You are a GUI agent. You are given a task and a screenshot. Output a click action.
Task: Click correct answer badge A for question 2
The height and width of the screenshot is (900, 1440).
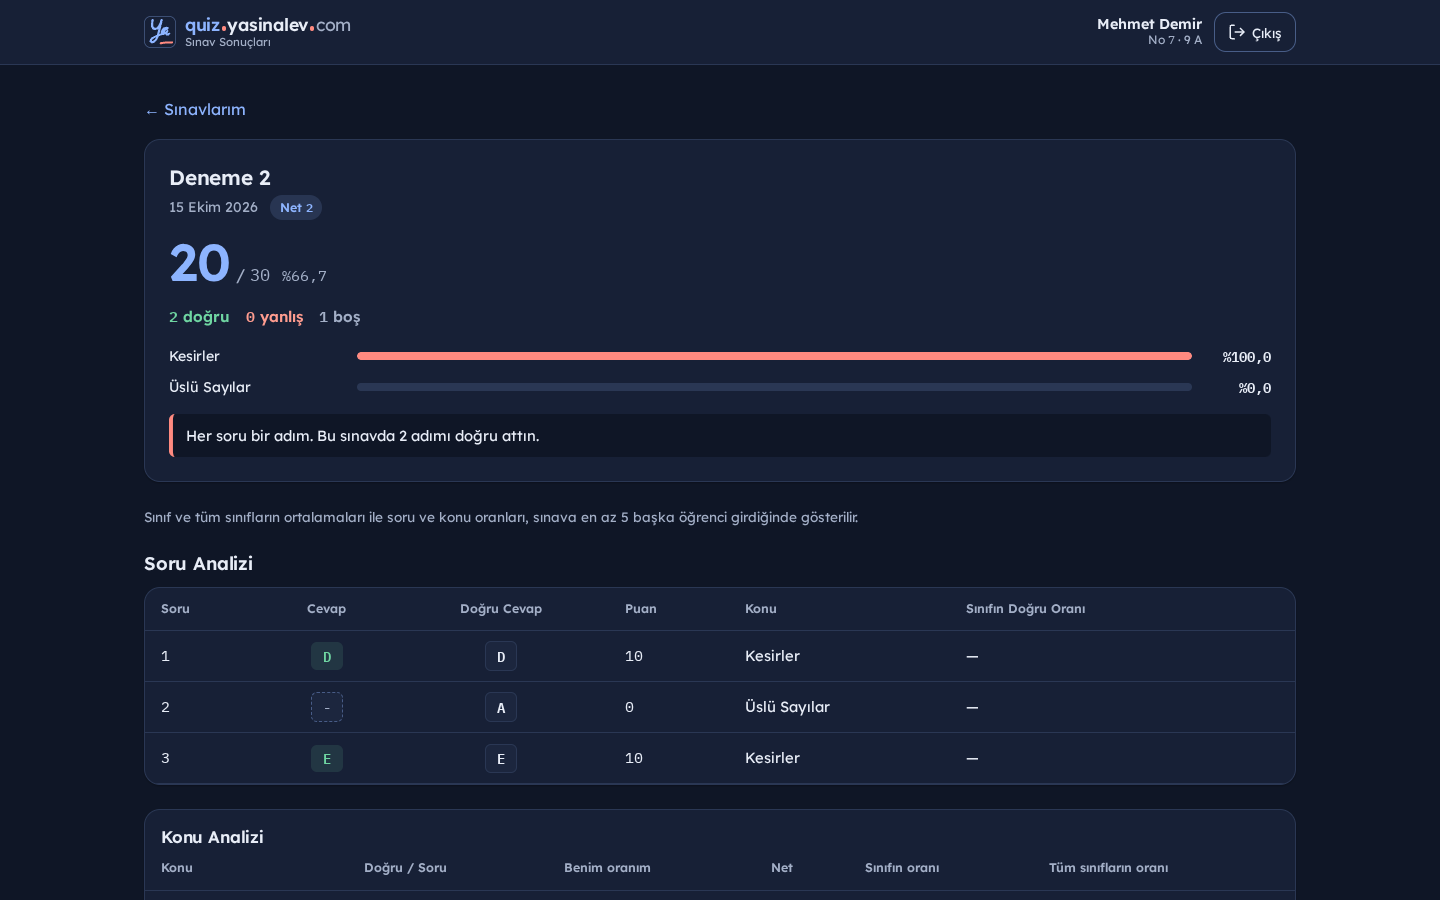coord(501,707)
